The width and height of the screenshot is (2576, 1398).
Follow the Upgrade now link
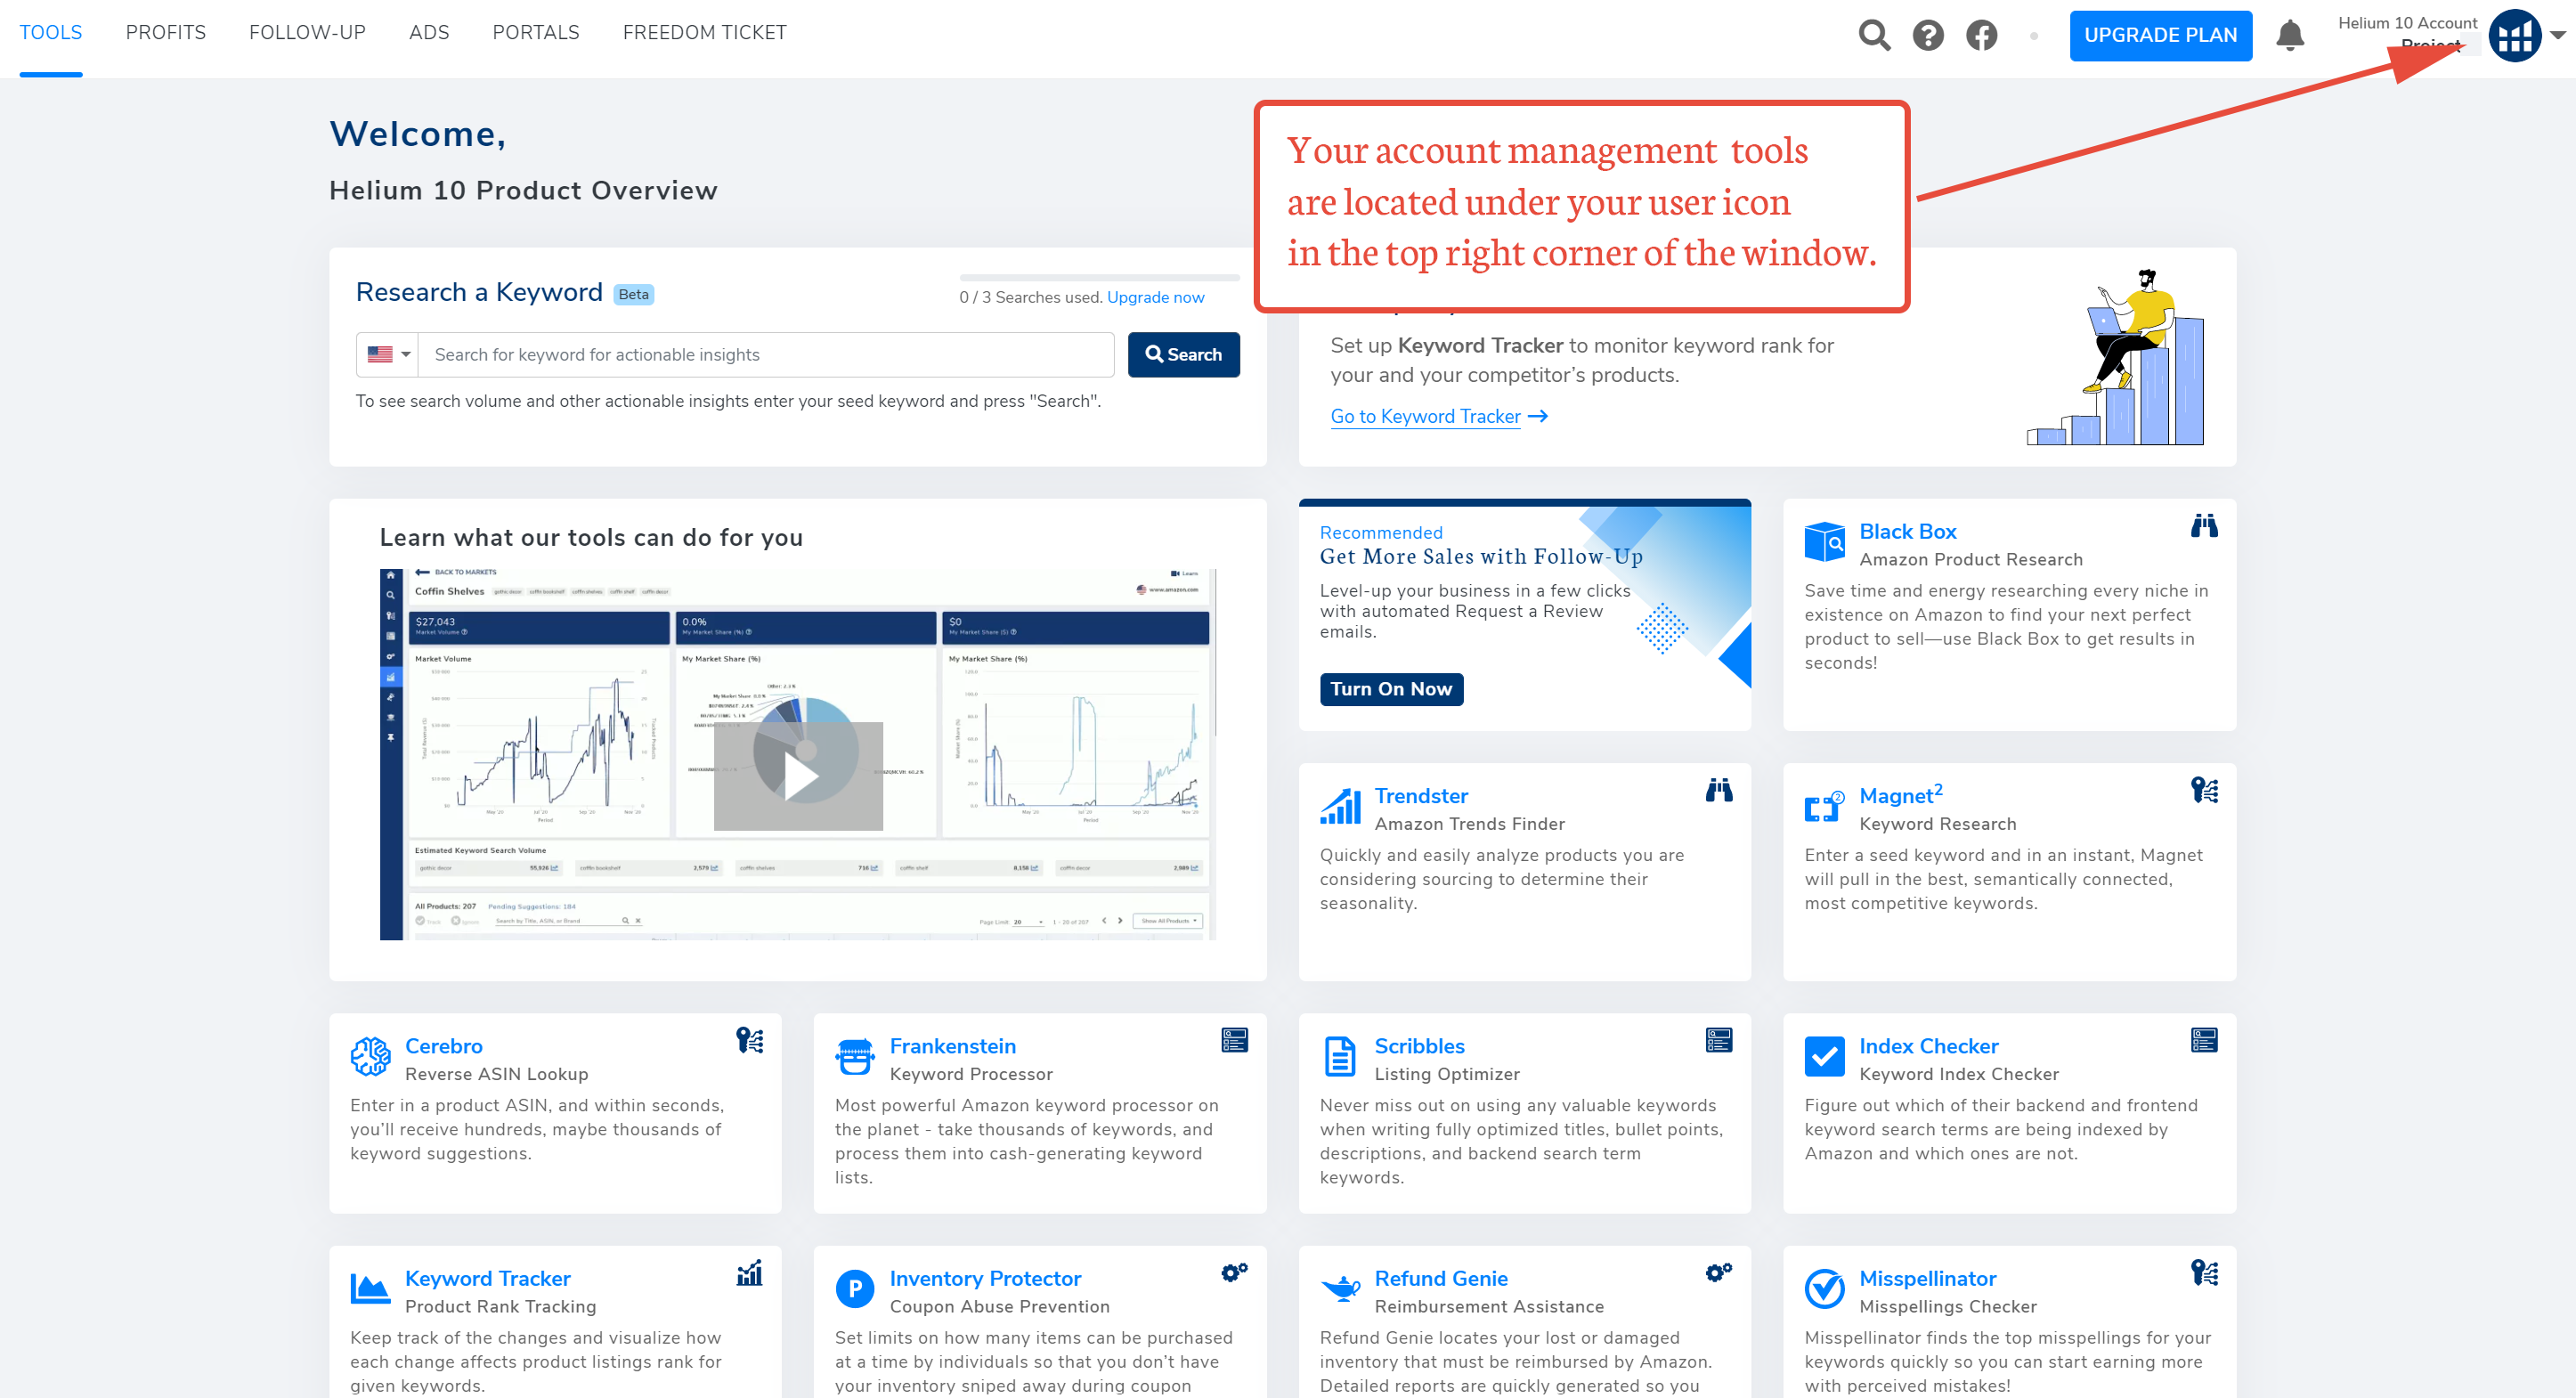pyautogui.click(x=1154, y=297)
